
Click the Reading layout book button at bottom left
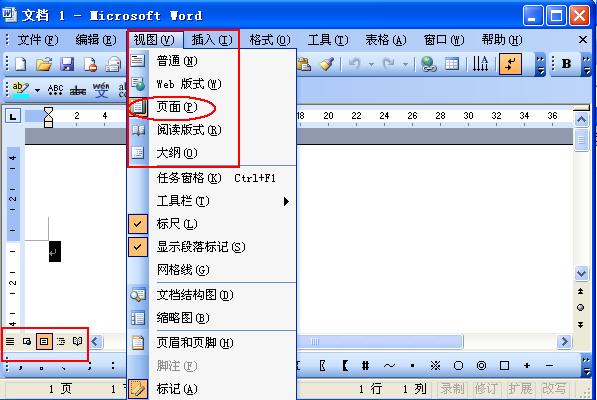point(78,341)
